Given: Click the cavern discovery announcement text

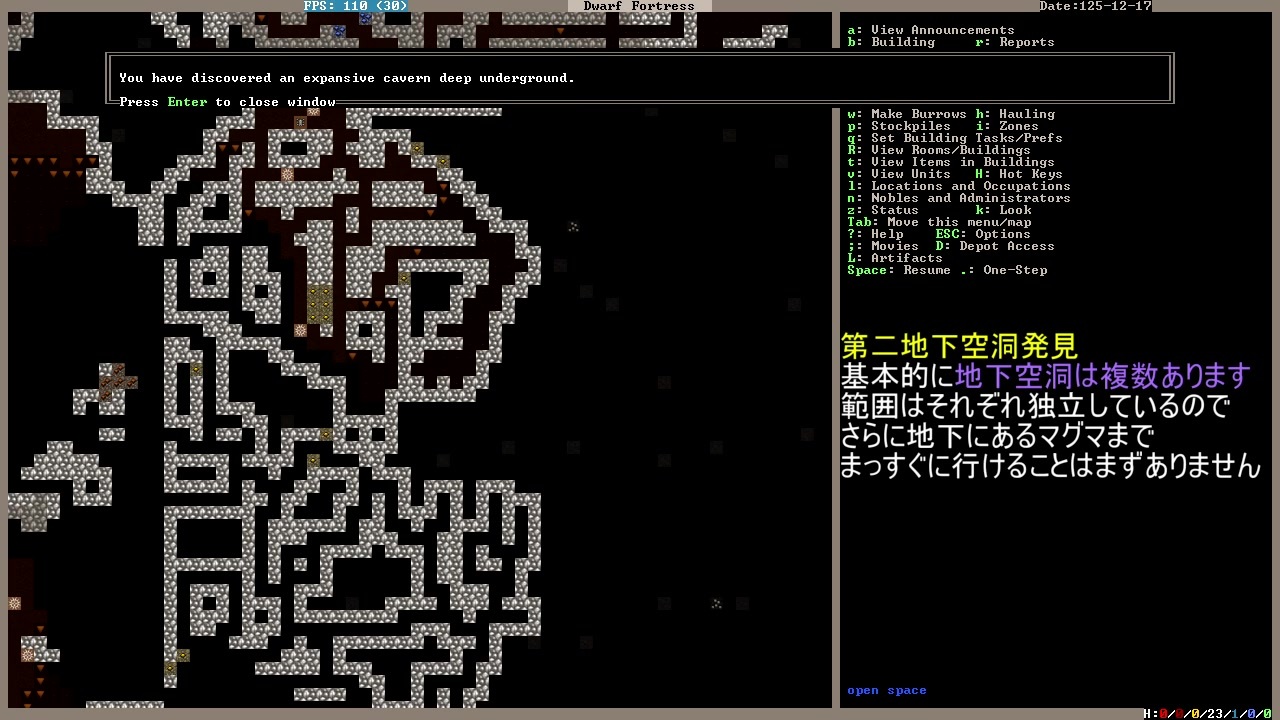Looking at the screenshot, I should (x=347, y=78).
